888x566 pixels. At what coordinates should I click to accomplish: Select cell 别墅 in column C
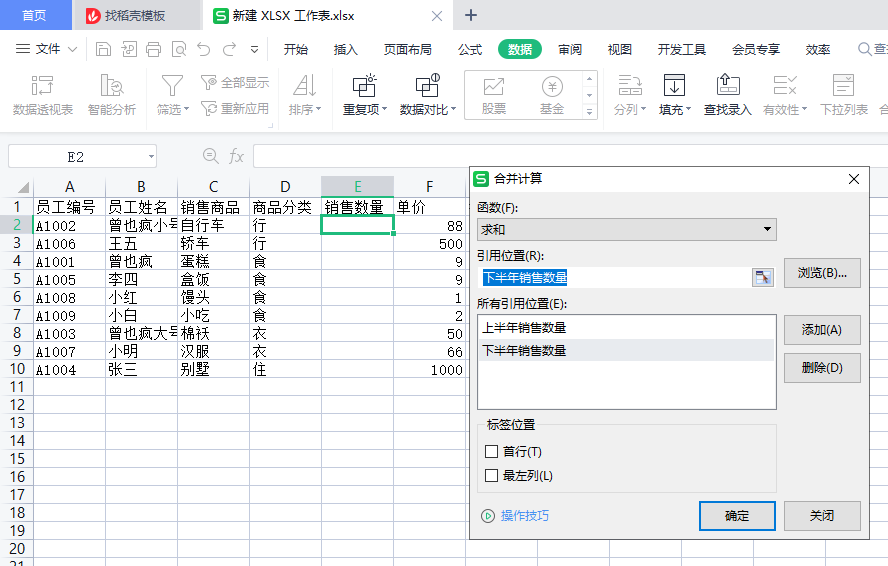click(x=213, y=369)
